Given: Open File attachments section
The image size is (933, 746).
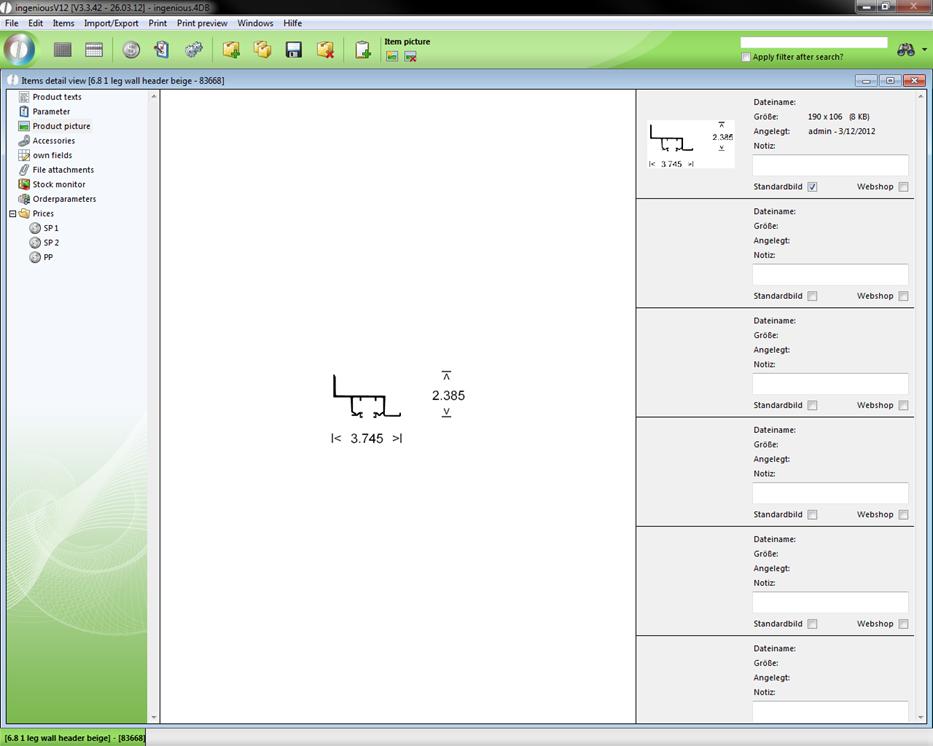Looking at the screenshot, I should tap(62, 170).
